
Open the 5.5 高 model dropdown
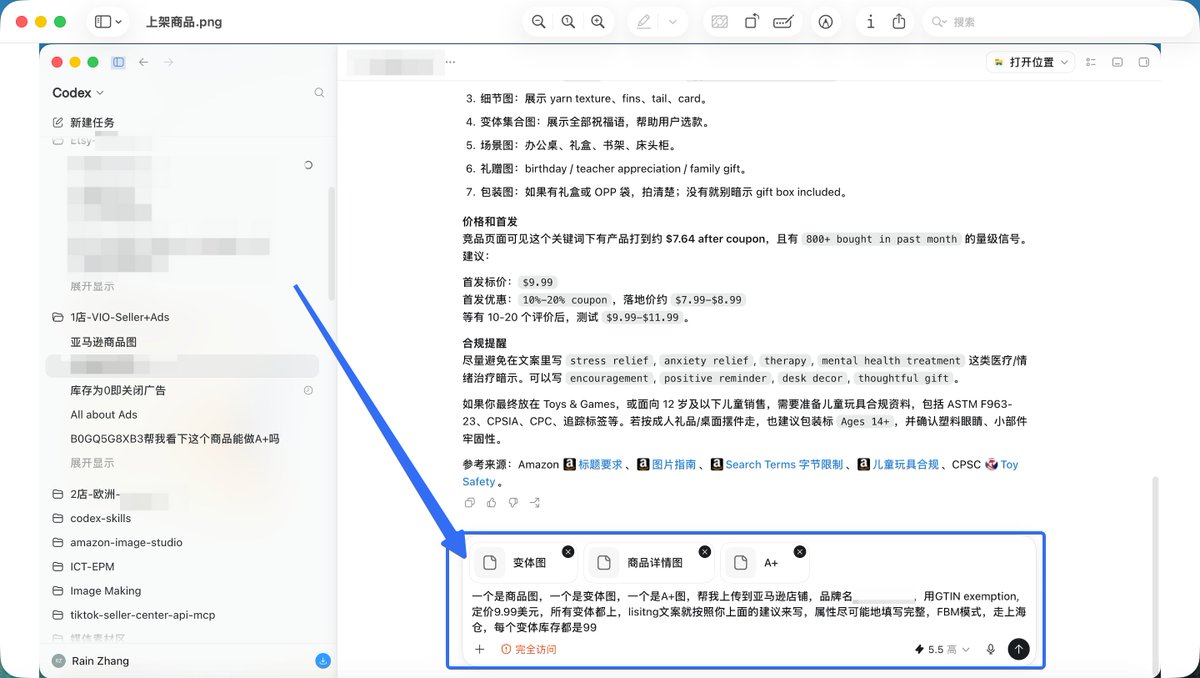tap(942, 649)
